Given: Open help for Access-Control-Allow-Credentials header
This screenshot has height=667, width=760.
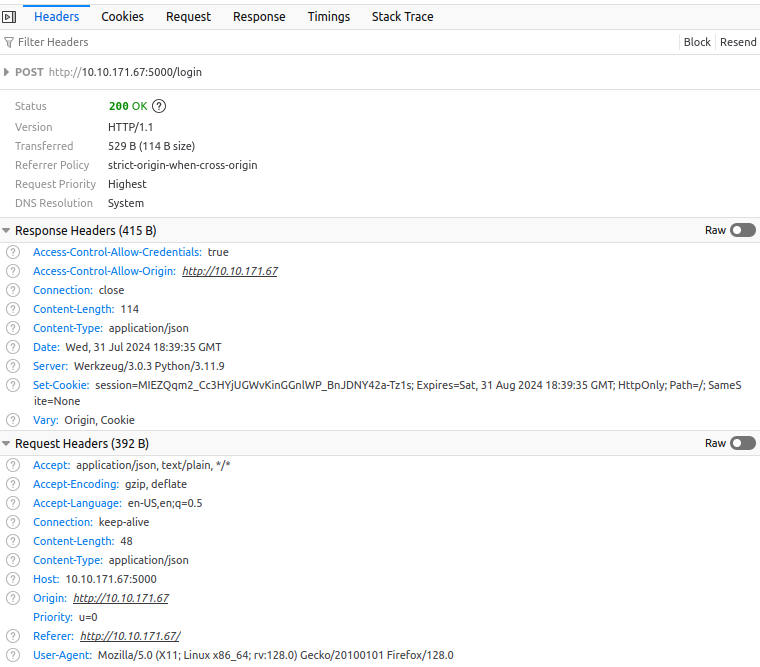Looking at the screenshot, I should (x=13, y=252).
